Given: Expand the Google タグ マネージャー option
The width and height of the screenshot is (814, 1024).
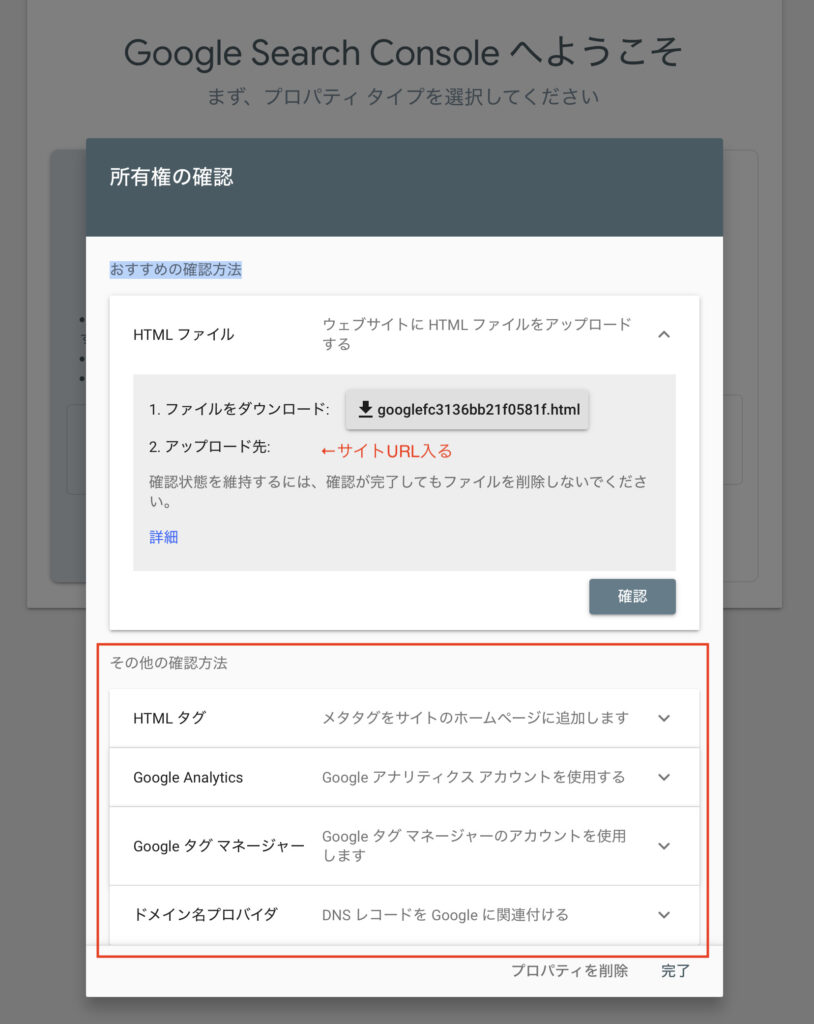Looking at the screenshot, I should pos(664,845).
